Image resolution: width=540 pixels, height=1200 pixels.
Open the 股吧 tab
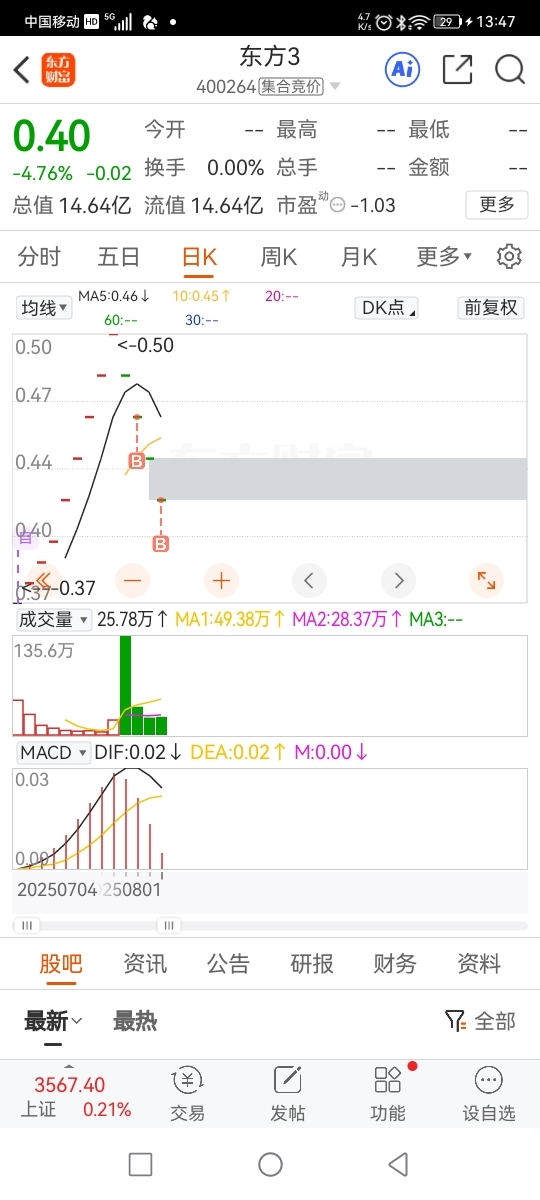click(x=61, y=964)
